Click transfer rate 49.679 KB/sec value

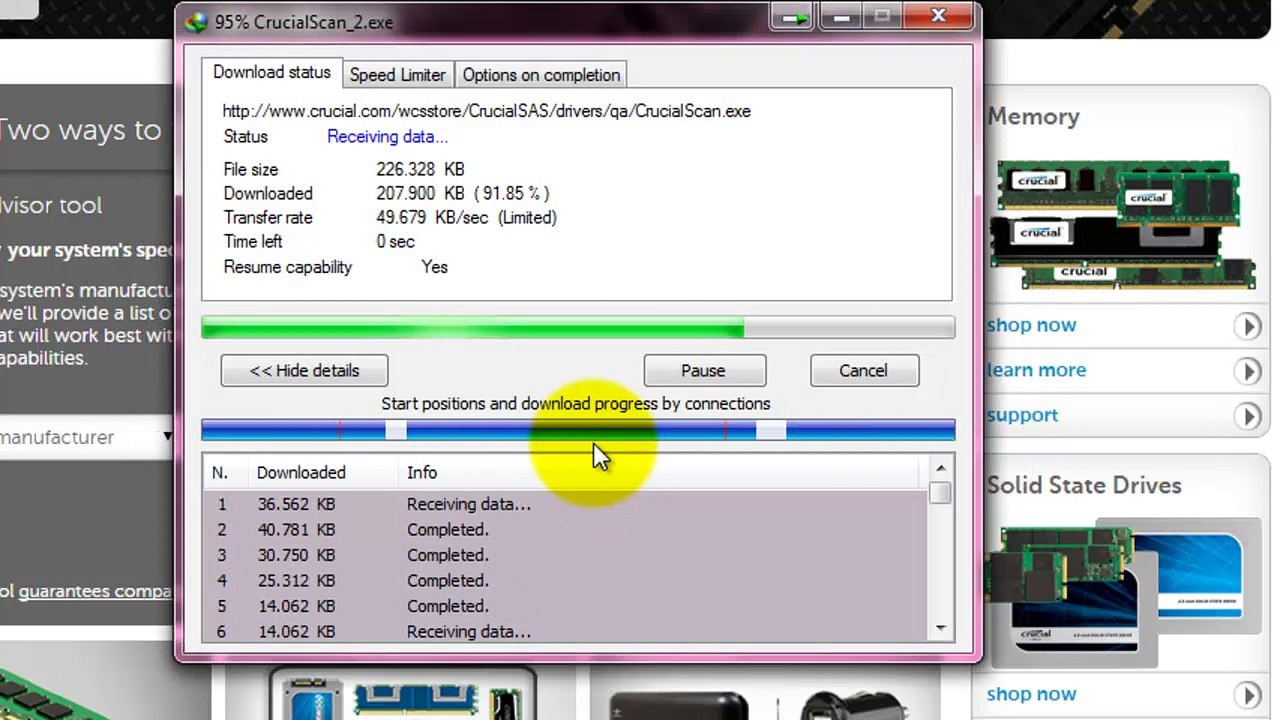[466, 218]
